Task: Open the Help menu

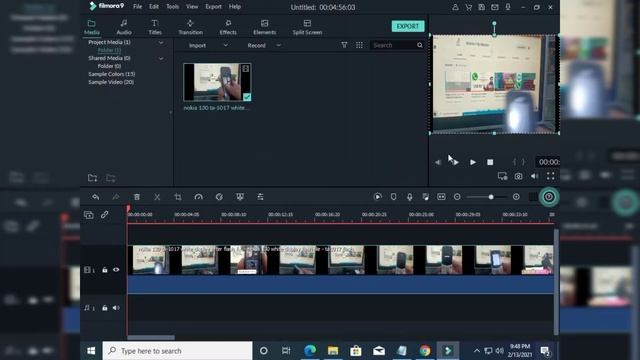Action: pos(235,7)
